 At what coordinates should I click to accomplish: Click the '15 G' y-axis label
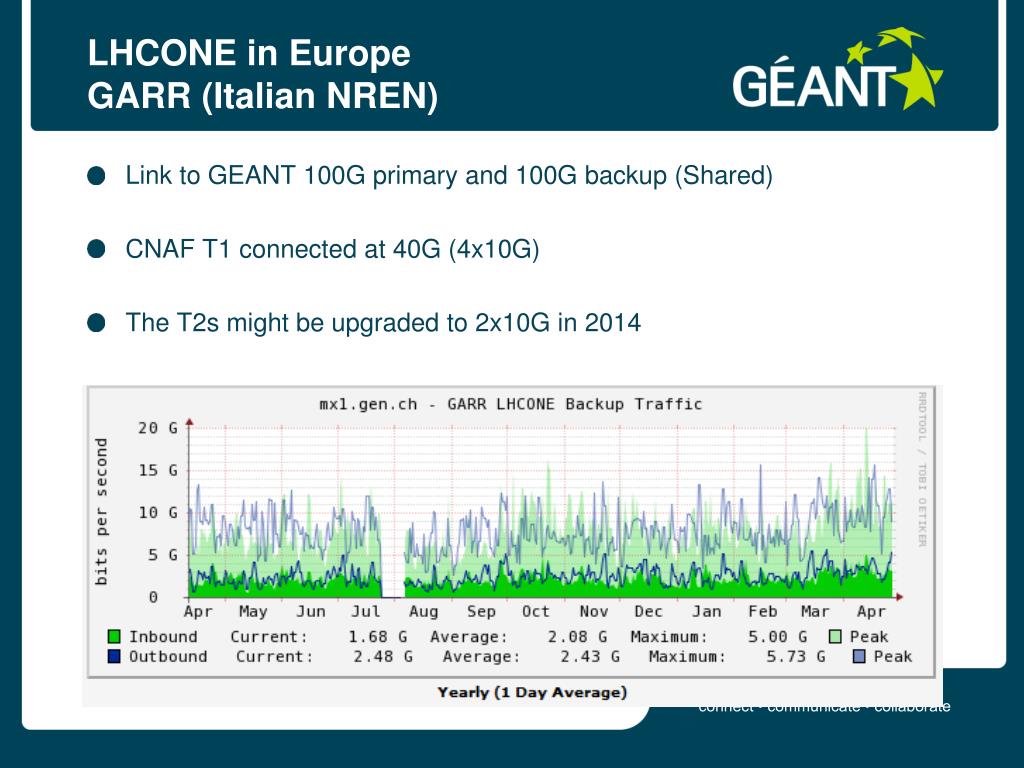point(157,470)
